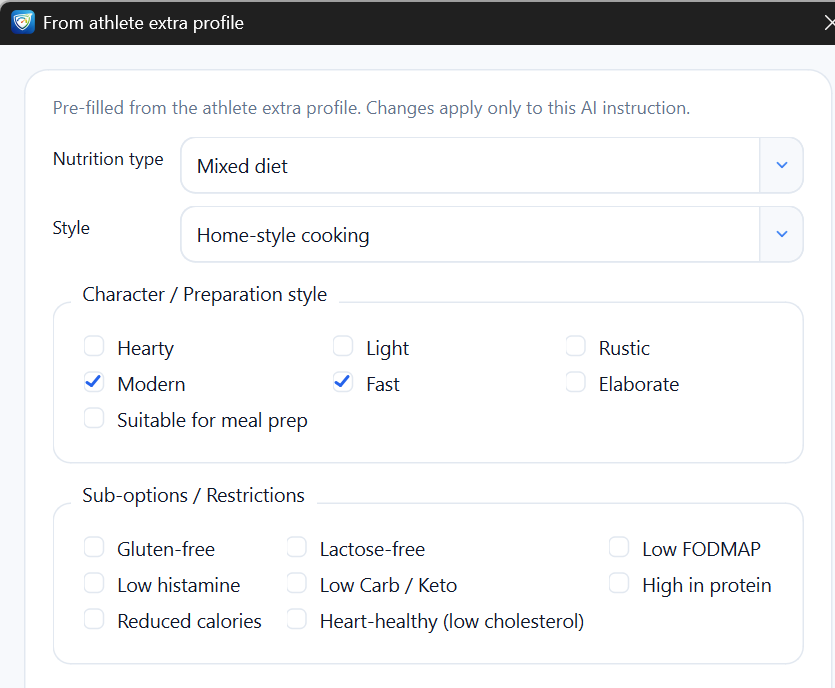The width and height of the screenshot is (835, 688).
Task: Disable the Fast checkbox
Action: coord(343,382)
